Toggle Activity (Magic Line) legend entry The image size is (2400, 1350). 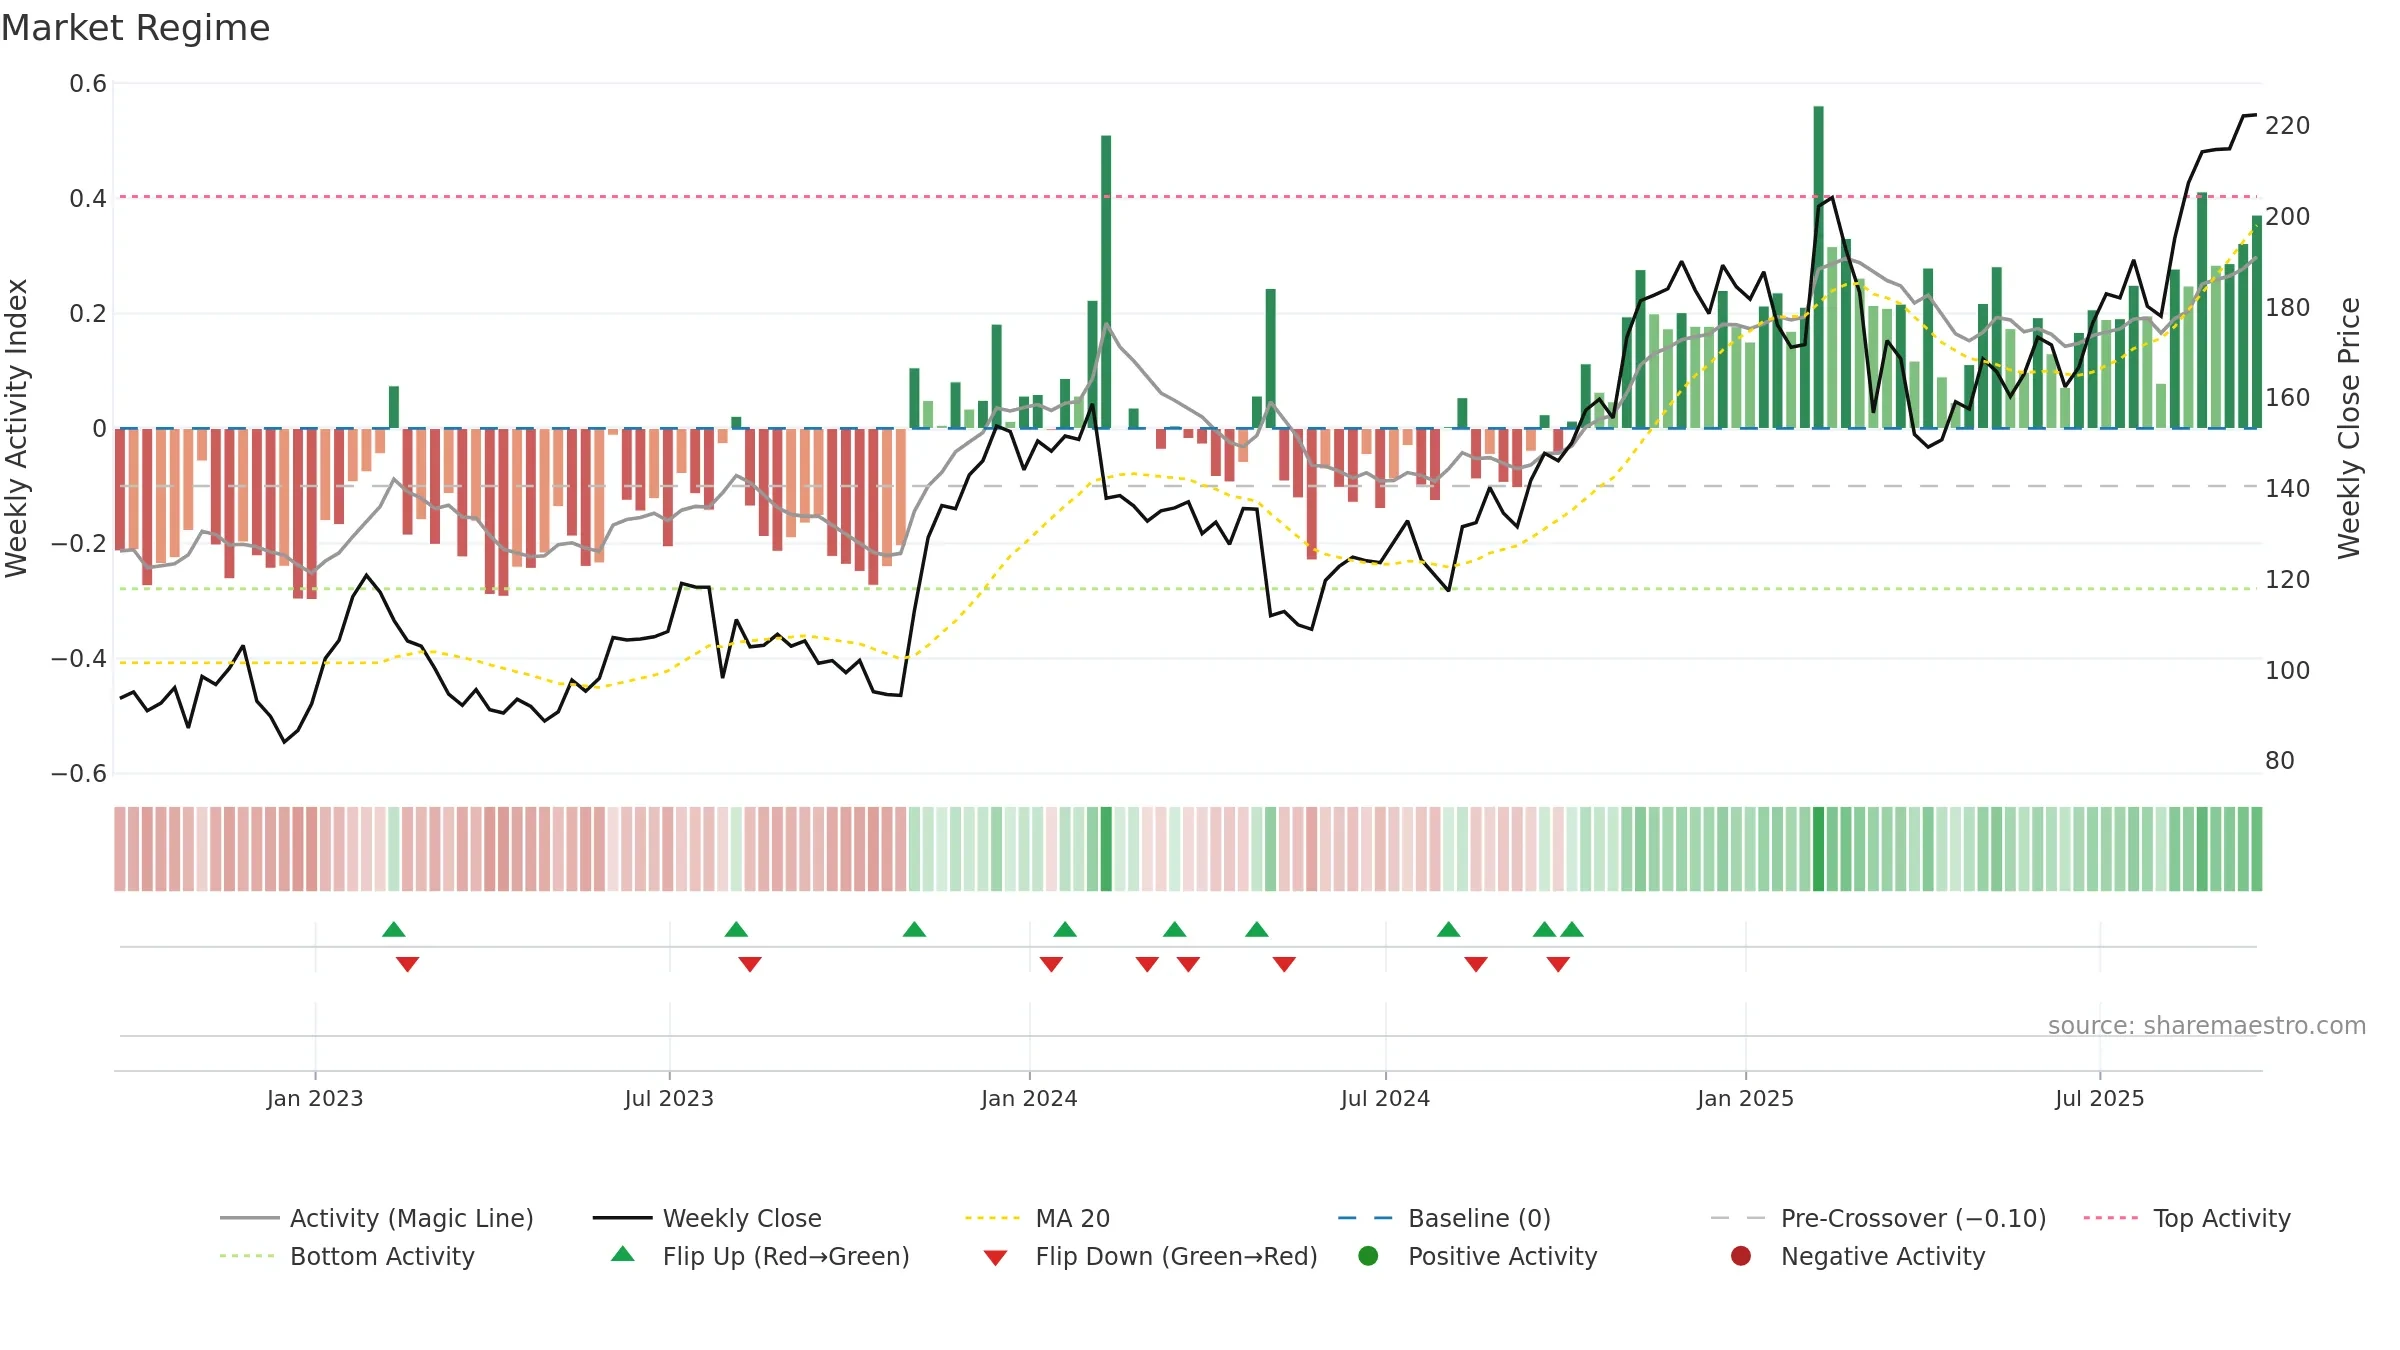pos(377,1218)
